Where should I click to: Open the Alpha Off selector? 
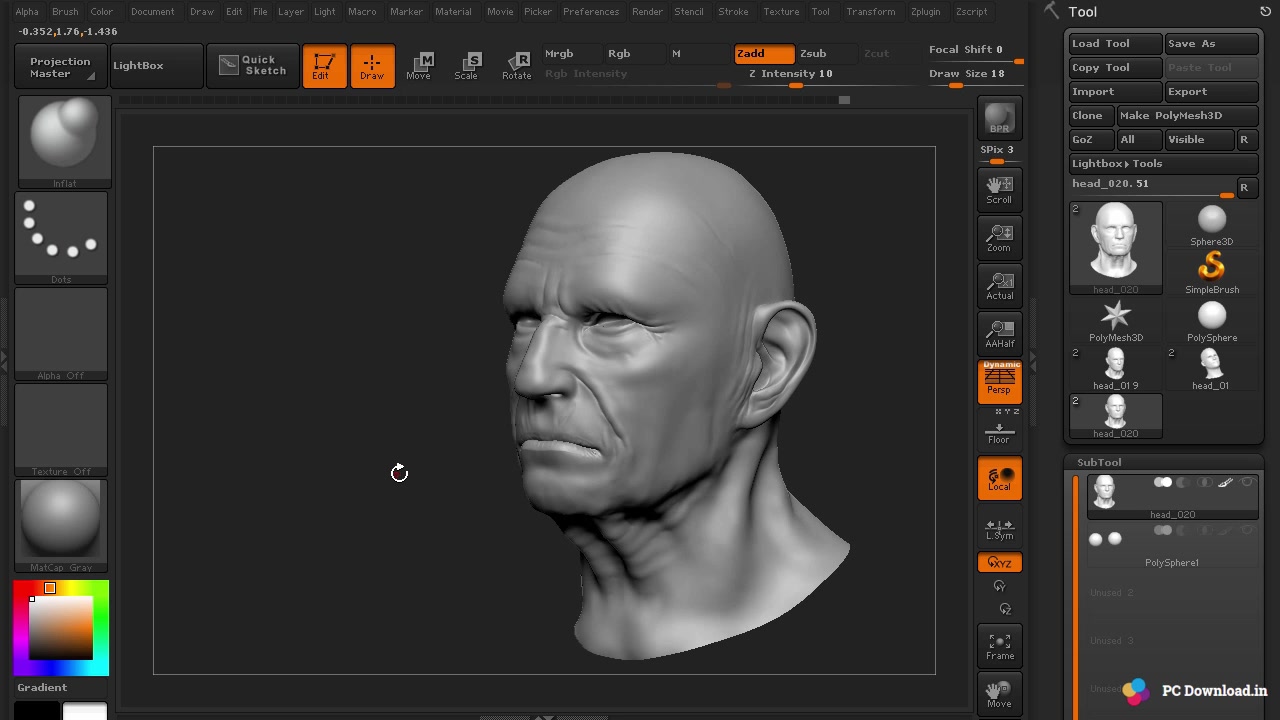coord(61,334)
